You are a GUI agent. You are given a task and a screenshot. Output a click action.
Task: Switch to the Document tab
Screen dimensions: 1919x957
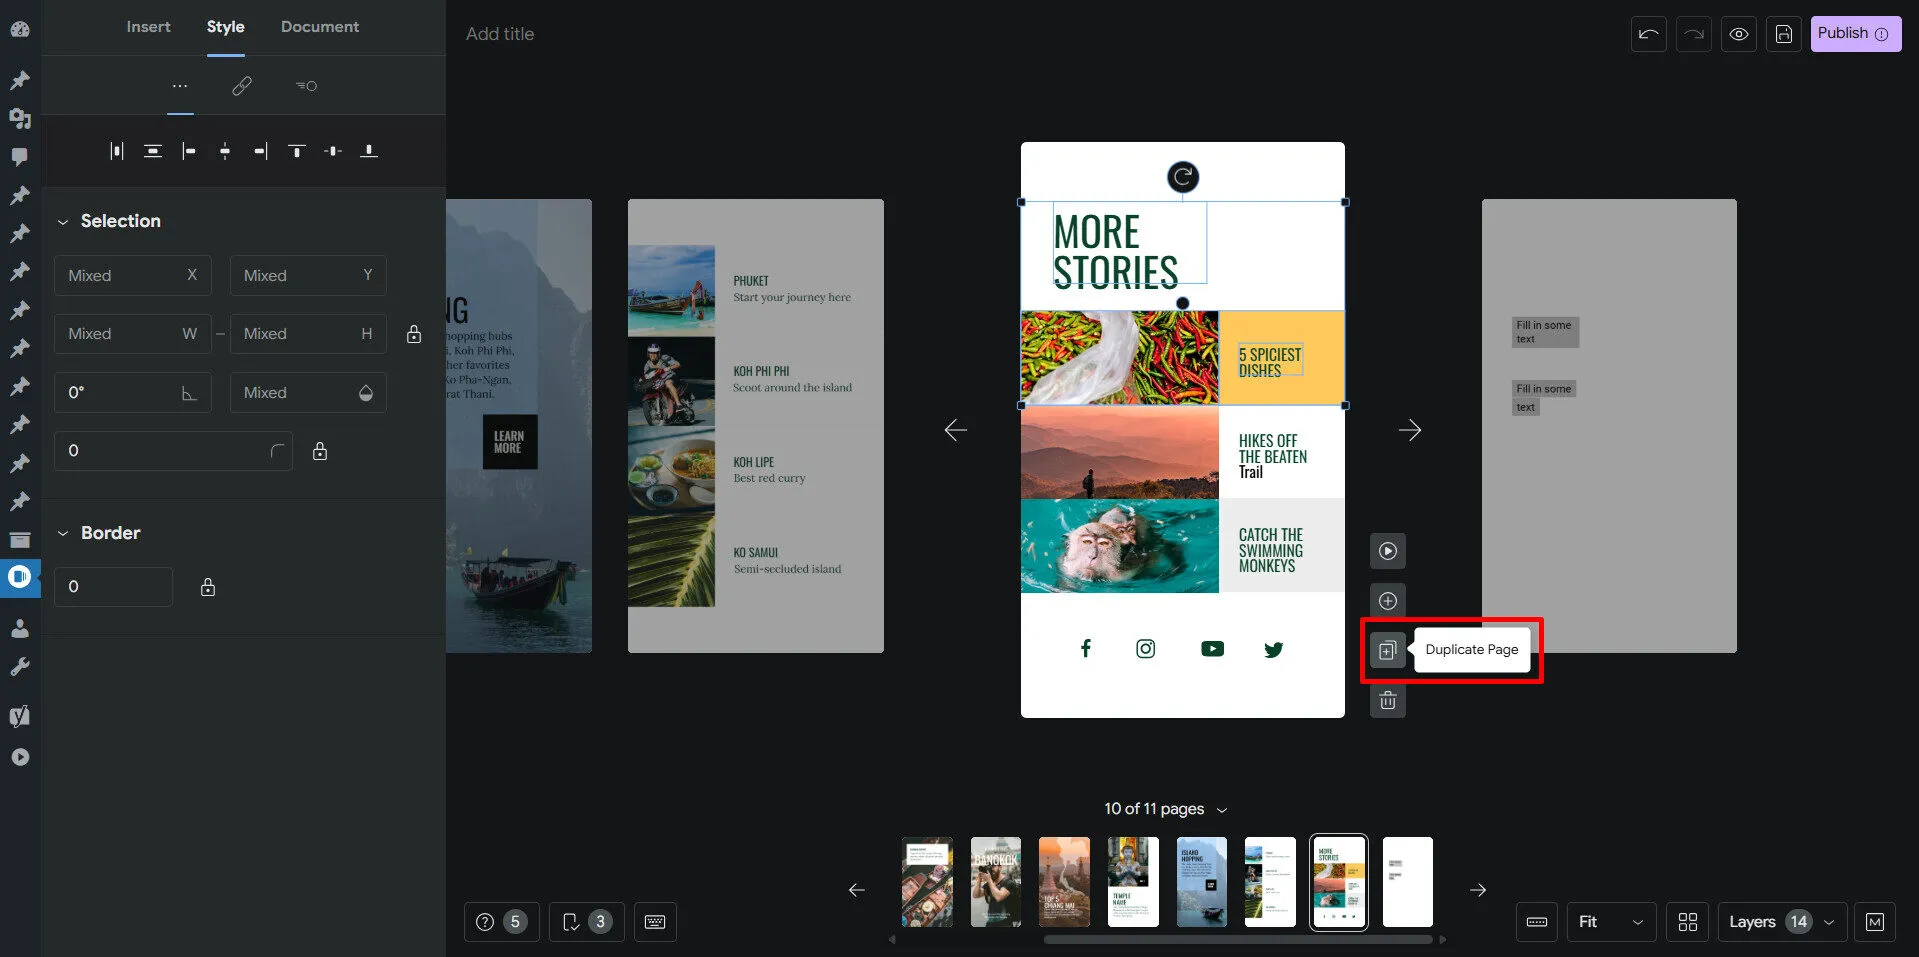point(319,27)
